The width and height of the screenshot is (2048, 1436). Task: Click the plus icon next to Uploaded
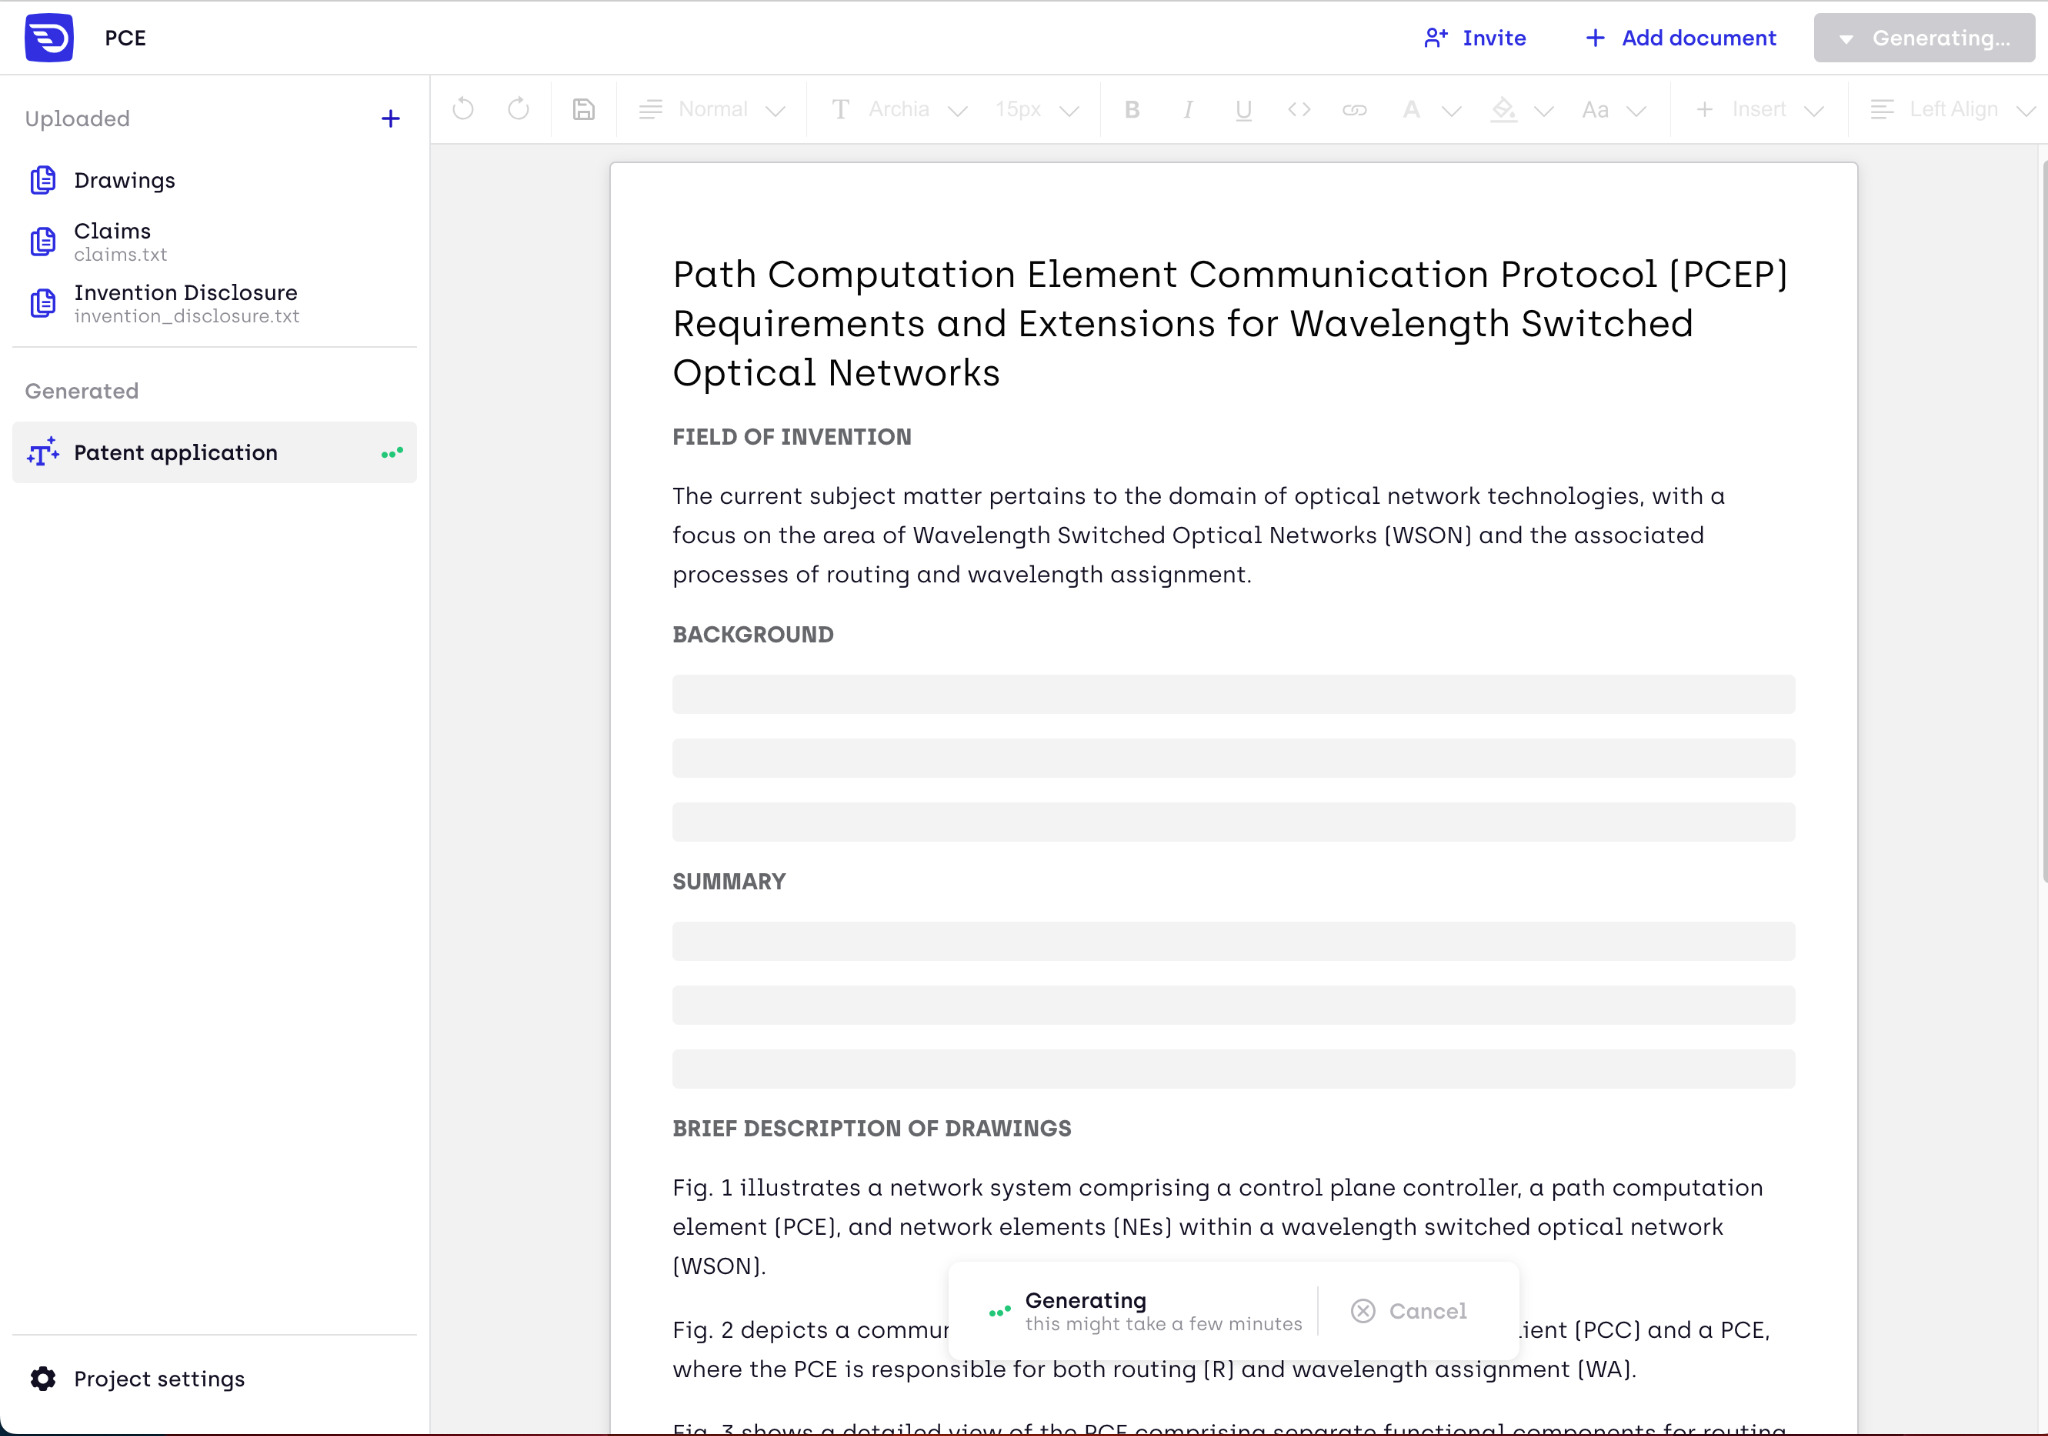click(390, 119)
